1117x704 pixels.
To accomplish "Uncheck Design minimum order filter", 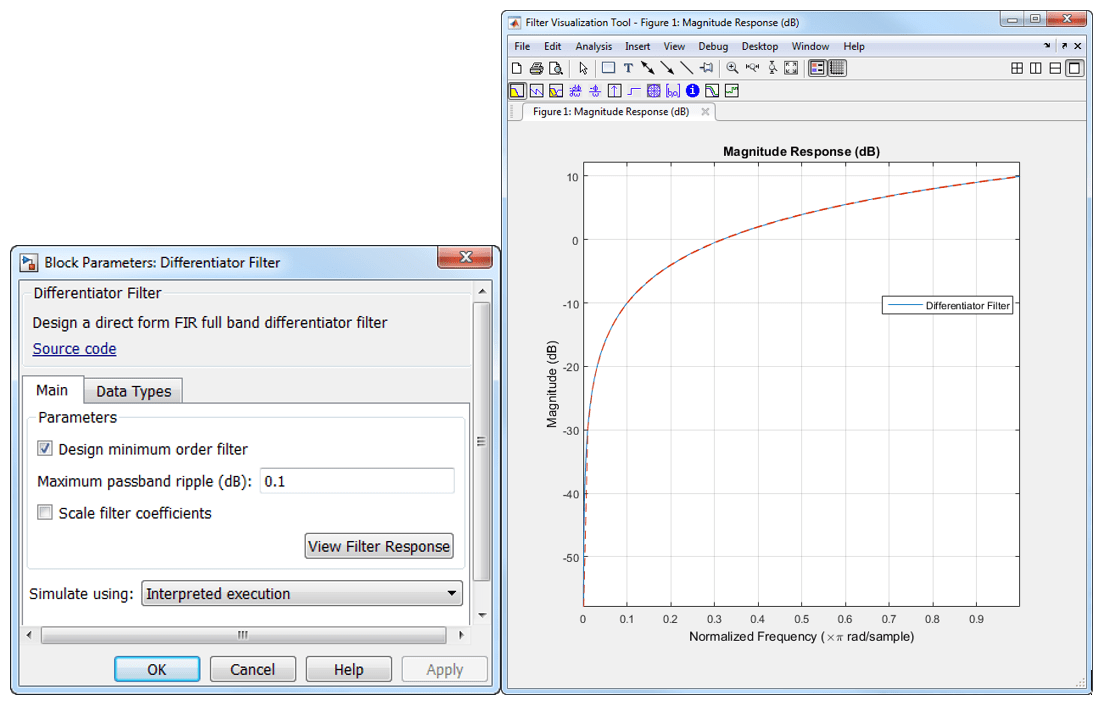I will click(x=45, y=448).
